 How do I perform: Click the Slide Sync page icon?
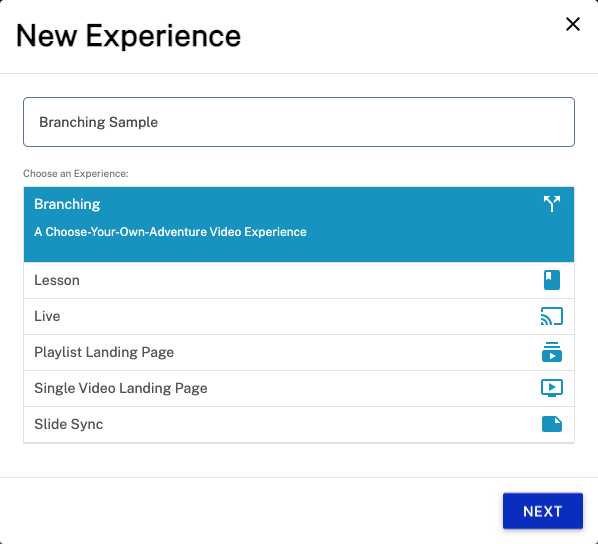pos(551,424)
